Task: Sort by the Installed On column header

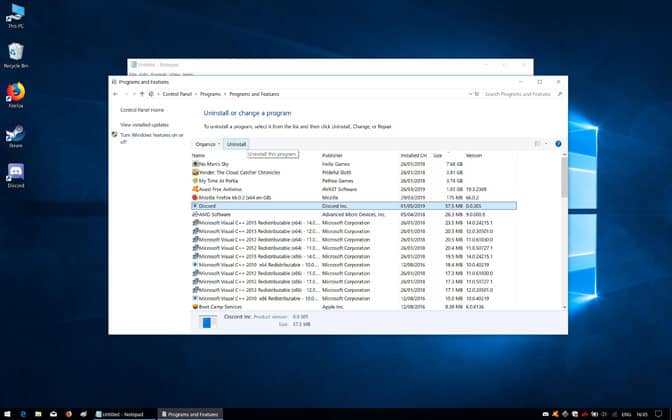Action: point(415,156)
